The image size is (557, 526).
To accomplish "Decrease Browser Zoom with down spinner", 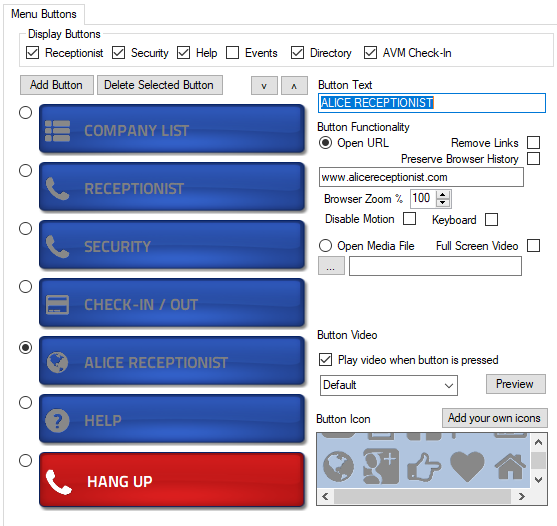I will (x=443, y=203).
